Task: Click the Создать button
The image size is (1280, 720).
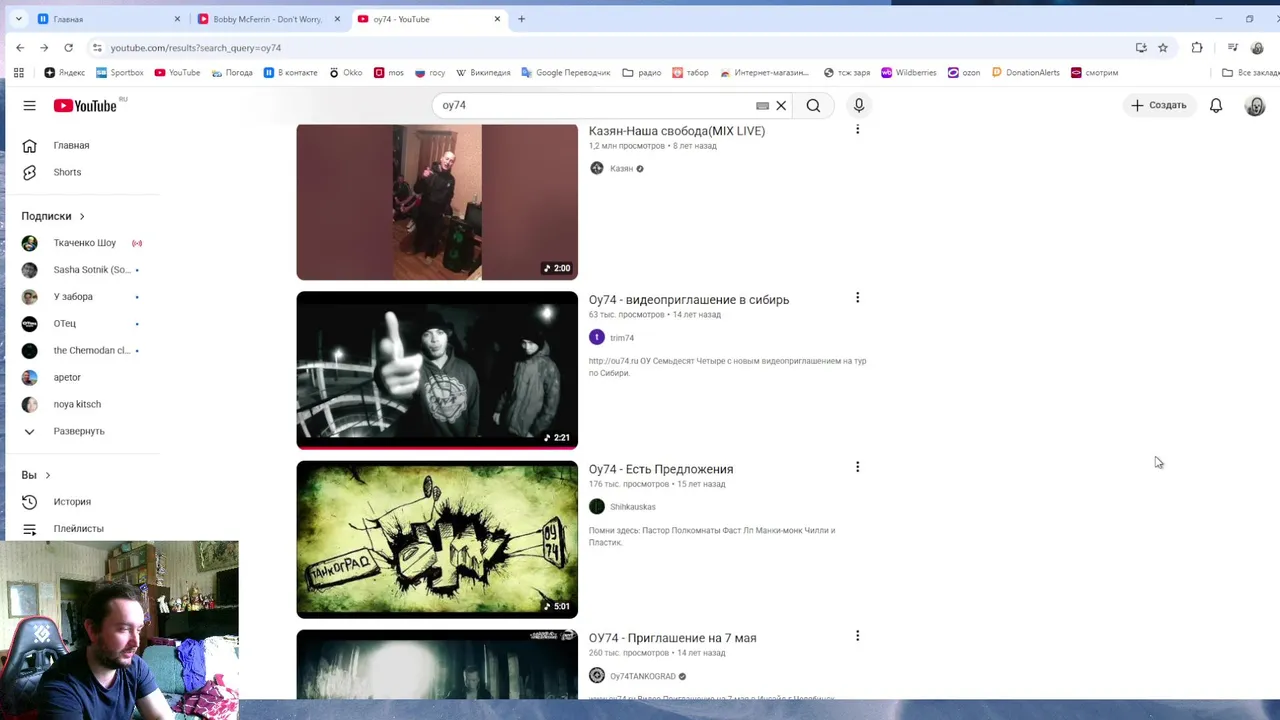Action: 1158,105
